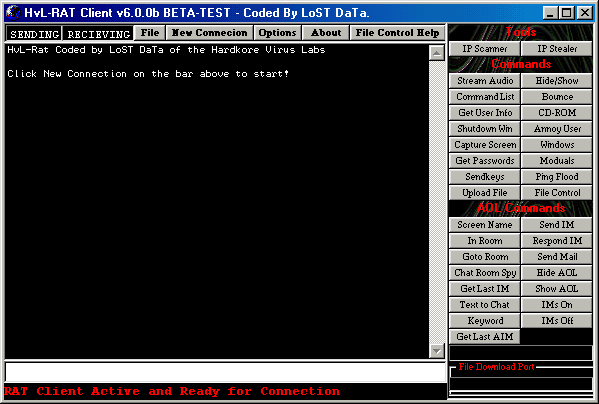Click the File Download Port field
The height and width of the screenshot is (404, 599).
521,384
